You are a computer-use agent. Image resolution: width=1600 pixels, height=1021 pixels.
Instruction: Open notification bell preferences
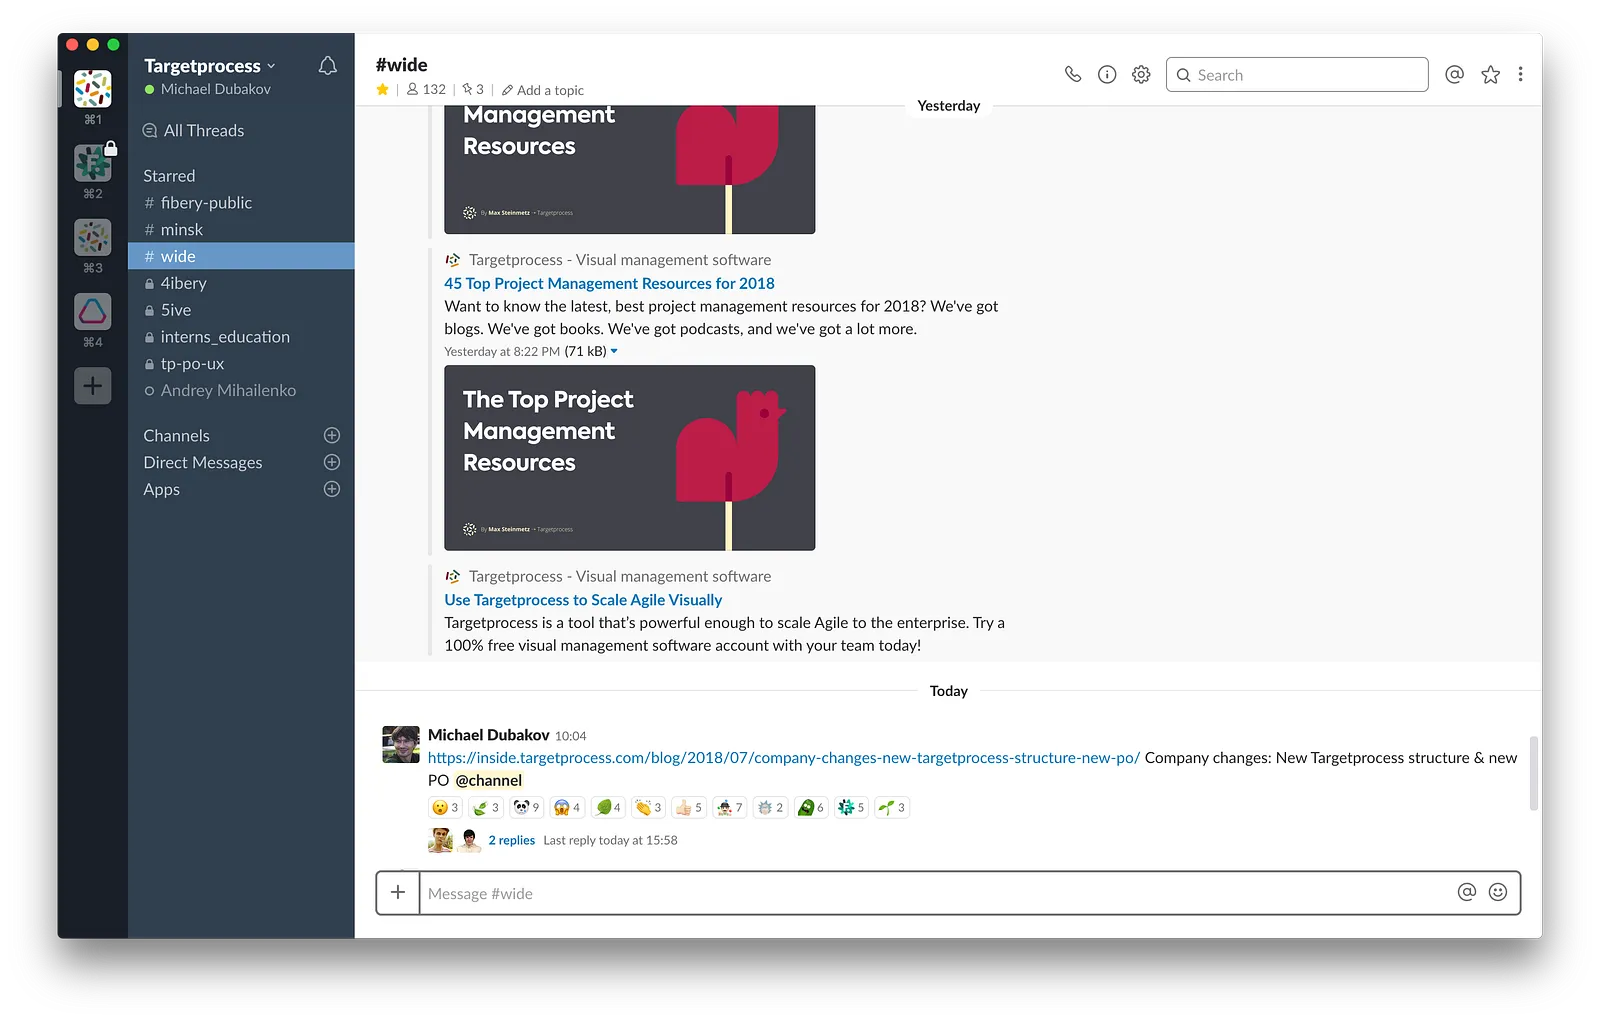pos(327,66)
